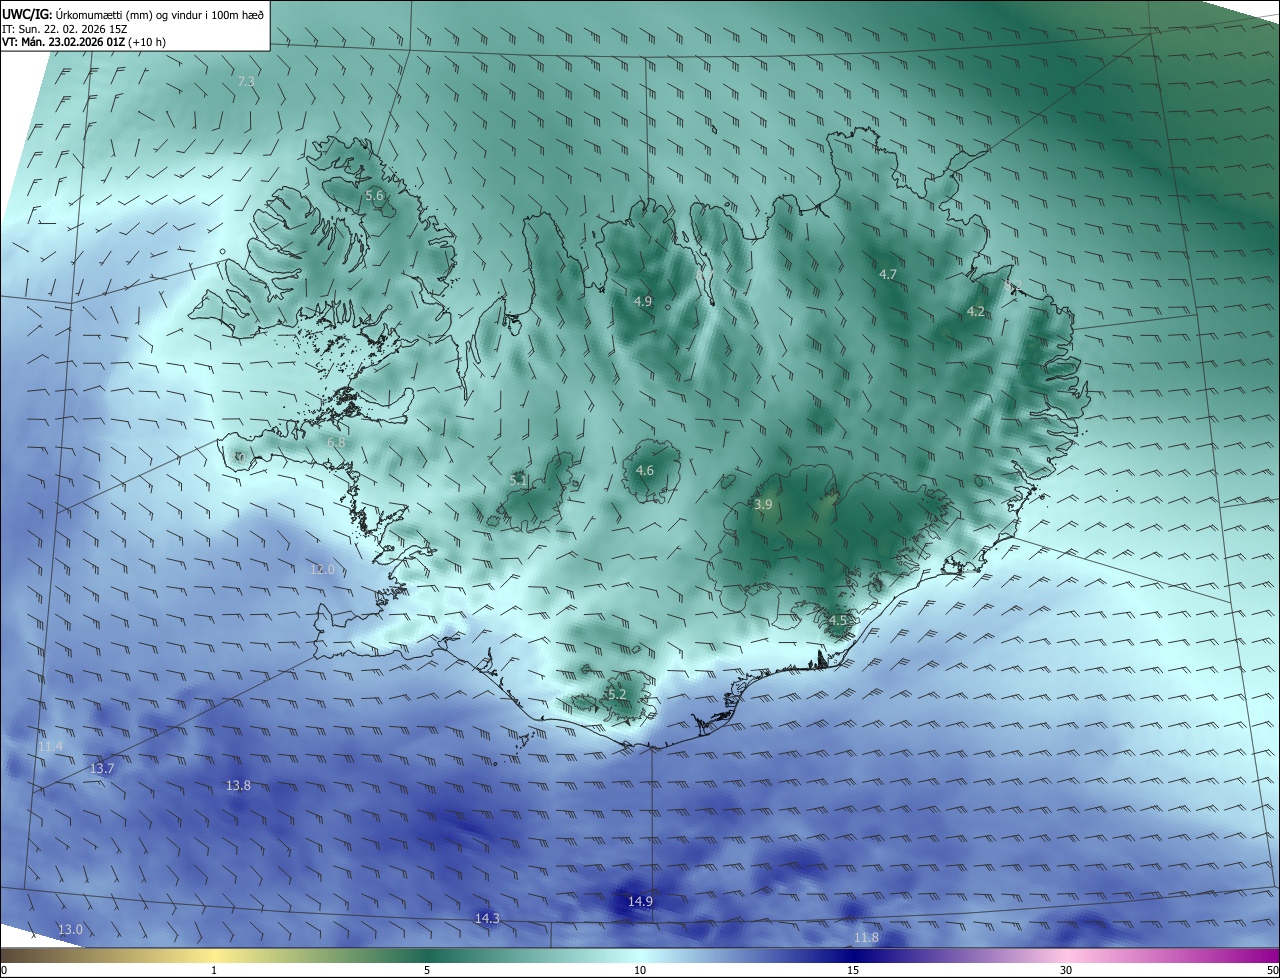The height and width of the screenshot is (978, 1280).
Task: Click the 4.6 value on the glacier
Action: pyautogui.click(x=645, y=471)
